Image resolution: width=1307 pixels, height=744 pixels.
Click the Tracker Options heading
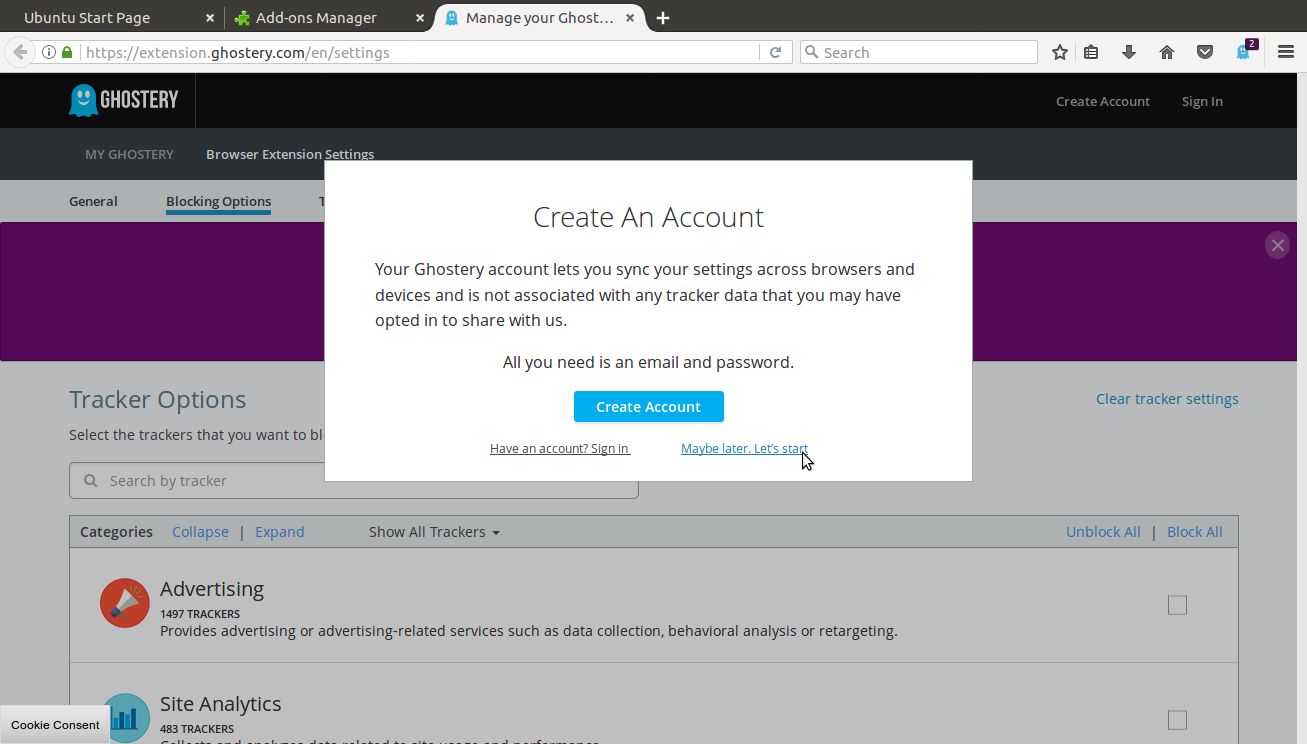pos(158,399)
